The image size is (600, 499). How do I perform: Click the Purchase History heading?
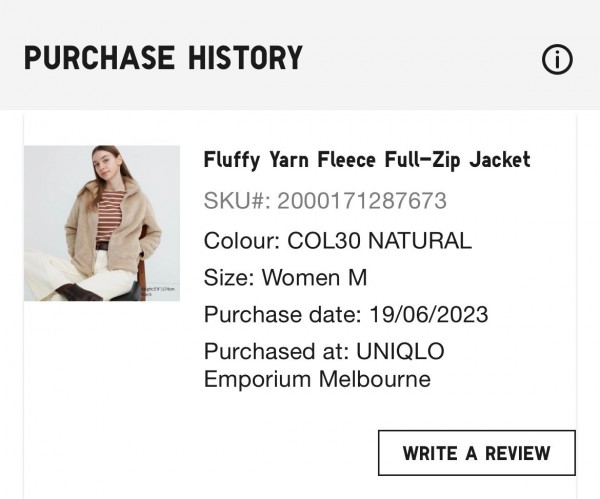click(x=163, y=58)
